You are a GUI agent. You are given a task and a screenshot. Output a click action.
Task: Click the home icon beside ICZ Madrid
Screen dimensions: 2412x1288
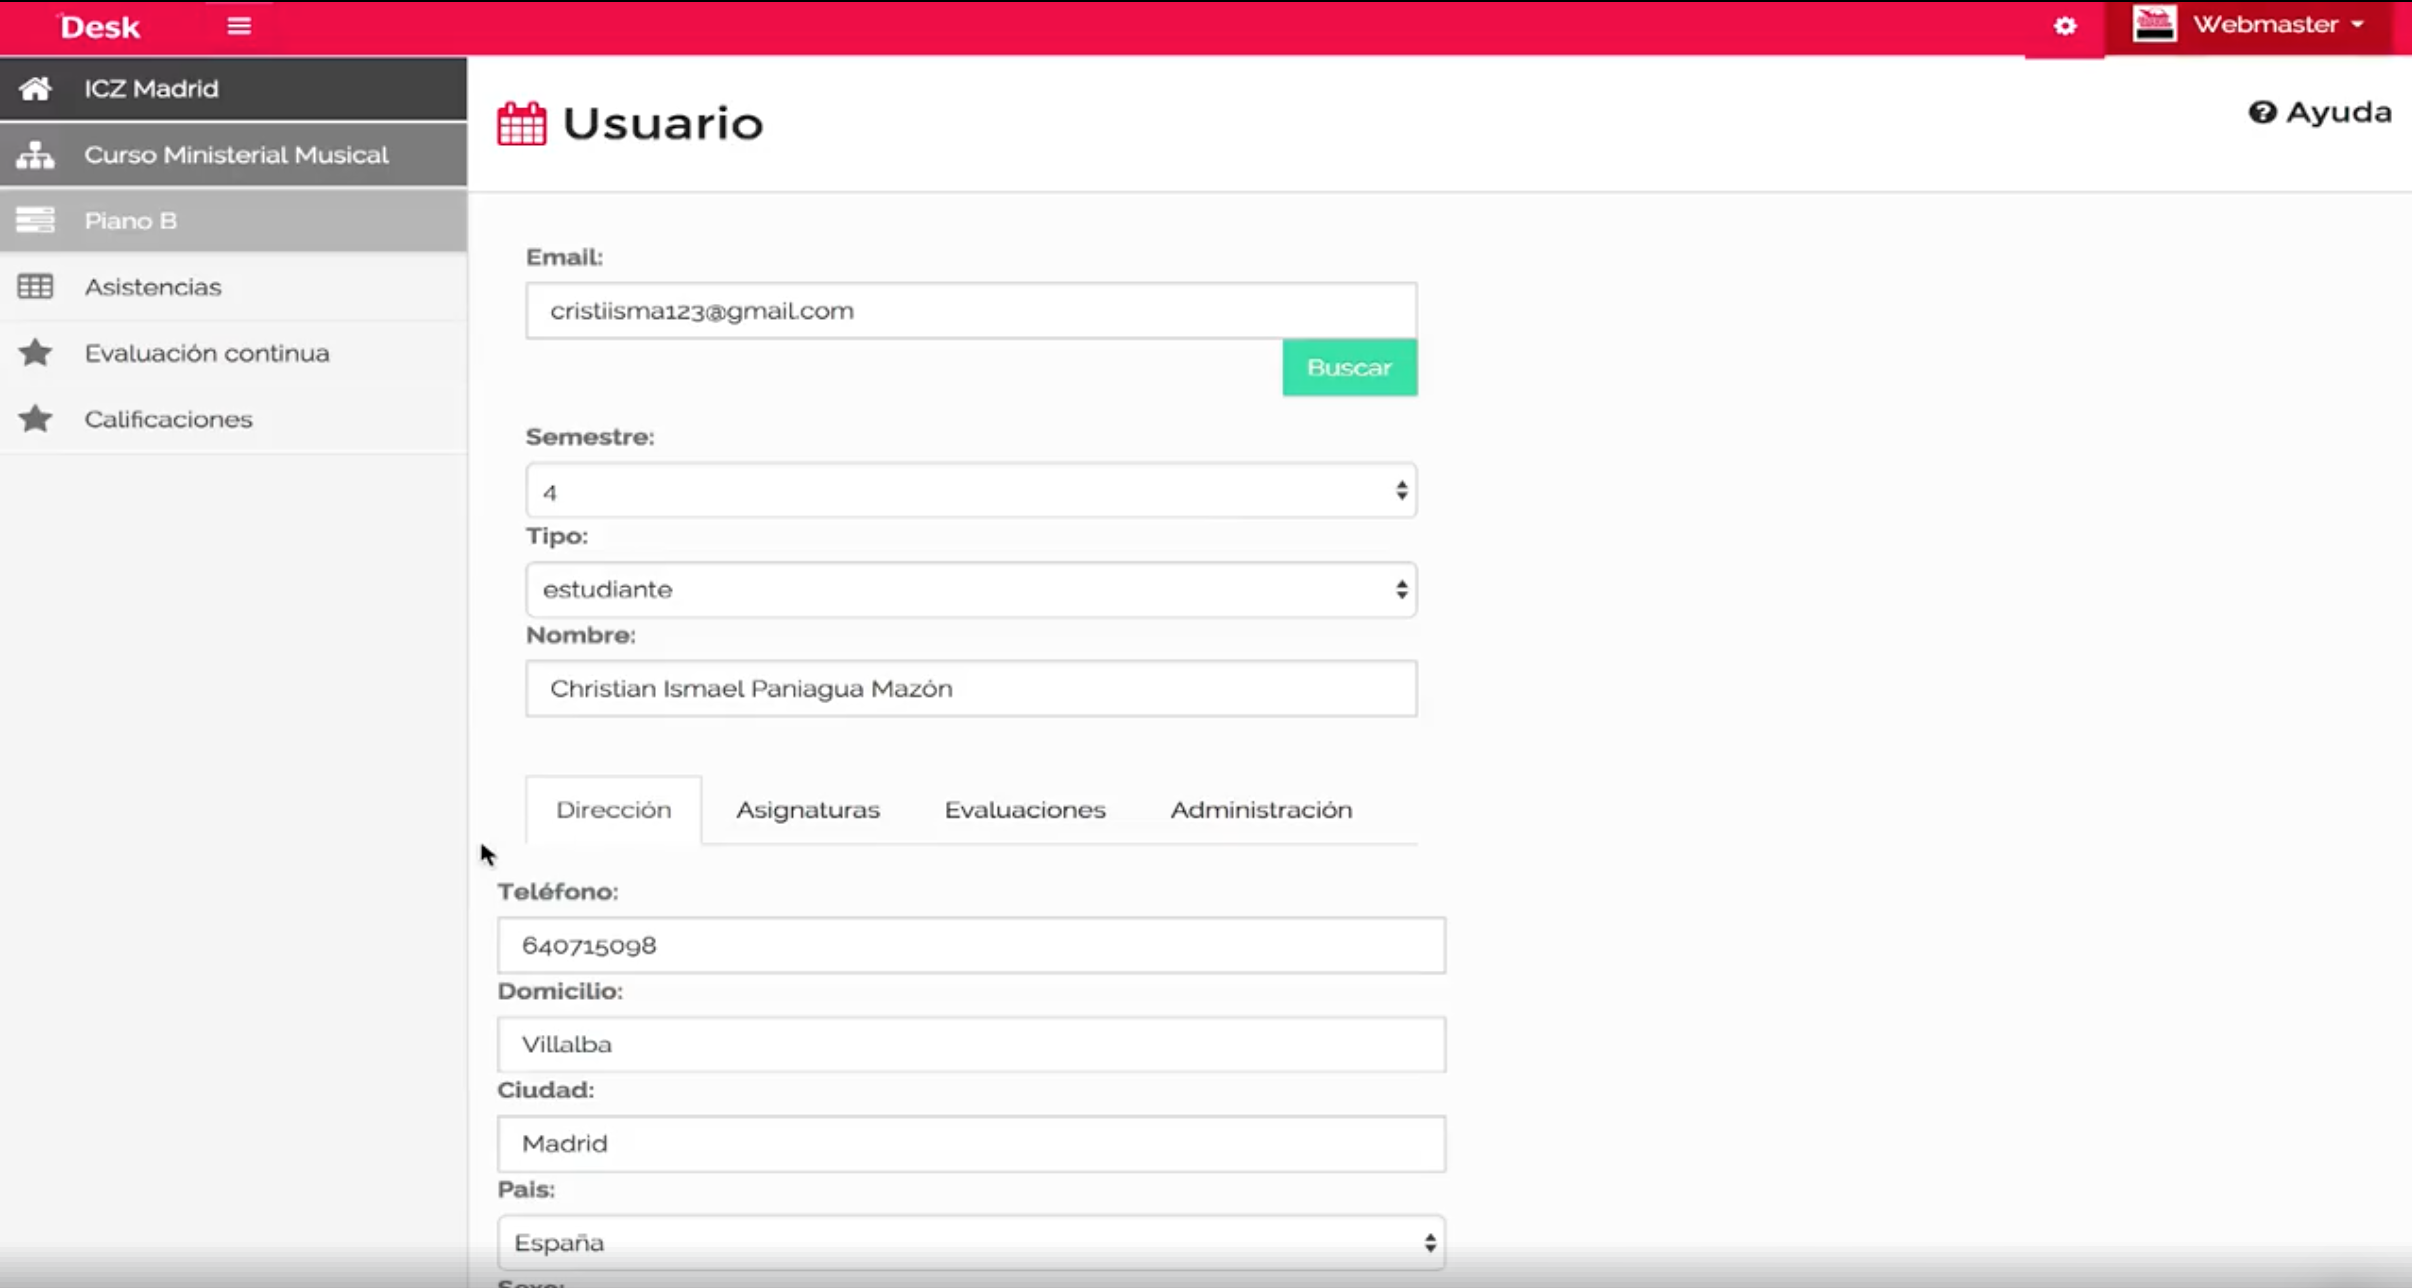[x=35, y=89]
